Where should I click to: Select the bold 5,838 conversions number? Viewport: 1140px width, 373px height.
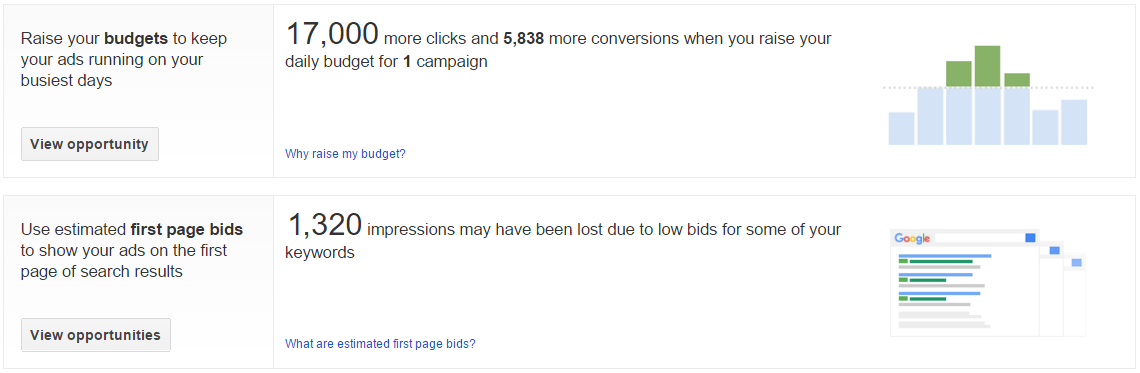point(524,38)
